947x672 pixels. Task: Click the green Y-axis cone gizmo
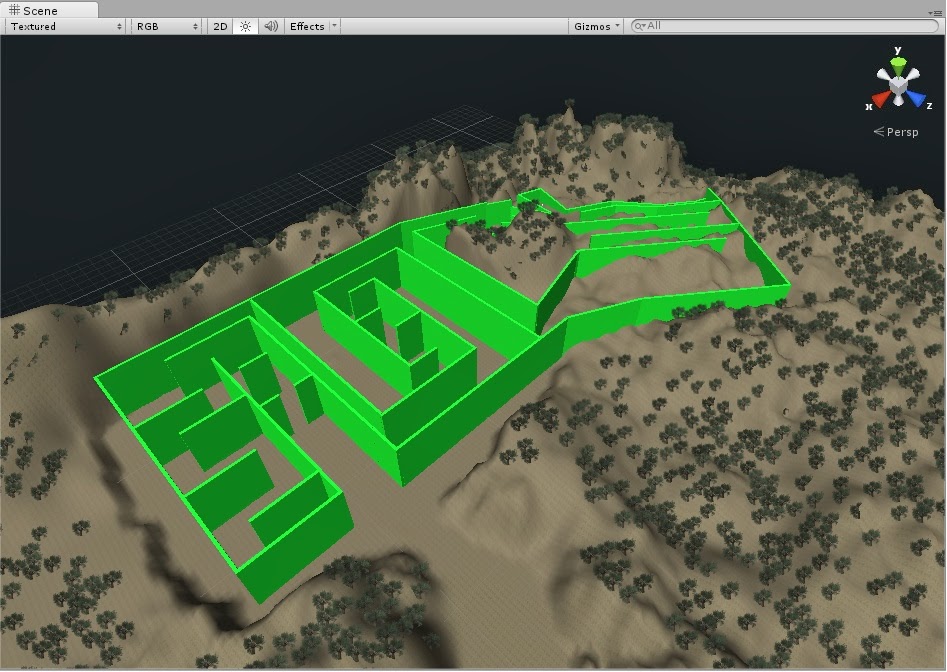[x=898, y=63]
